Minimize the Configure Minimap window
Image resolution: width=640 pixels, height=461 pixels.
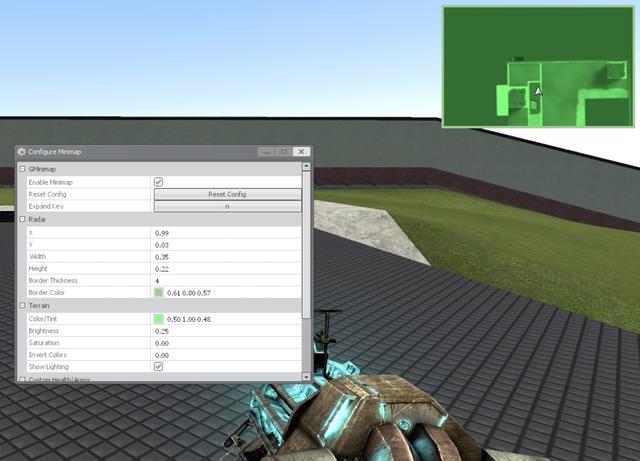265,152
